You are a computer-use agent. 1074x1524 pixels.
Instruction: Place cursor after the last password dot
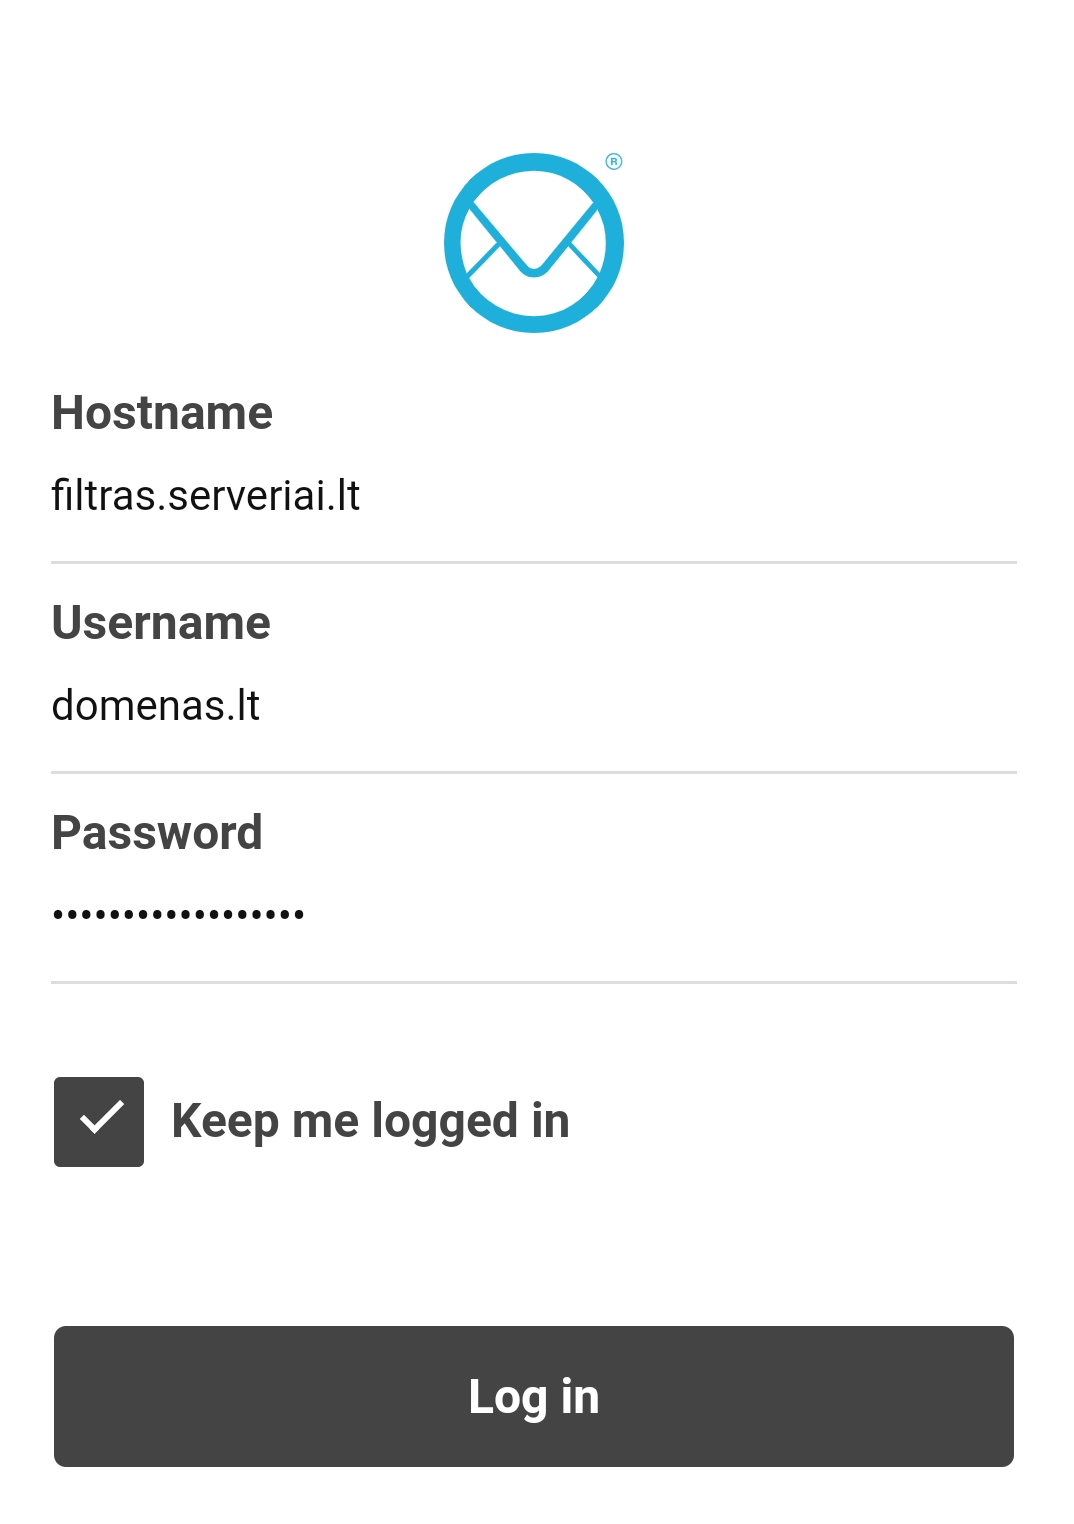pos(306,914)
